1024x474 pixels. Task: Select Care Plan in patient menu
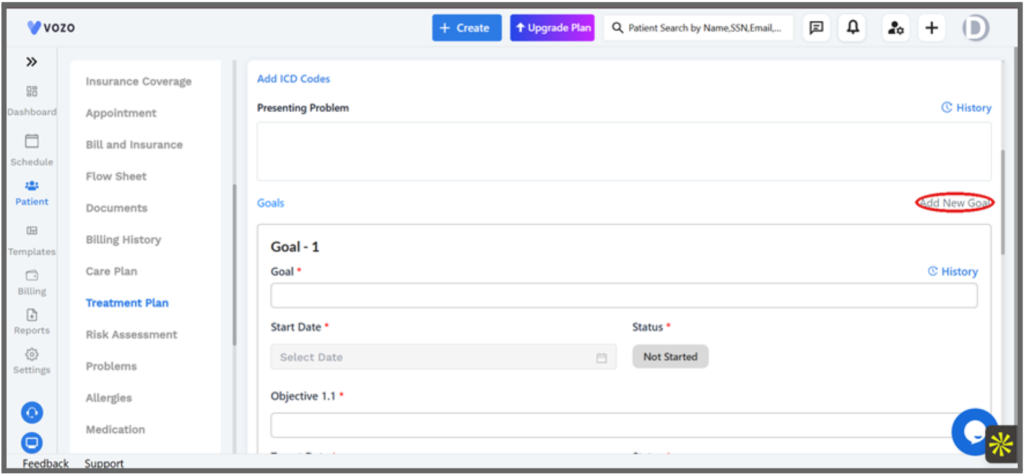pos(112,271)
